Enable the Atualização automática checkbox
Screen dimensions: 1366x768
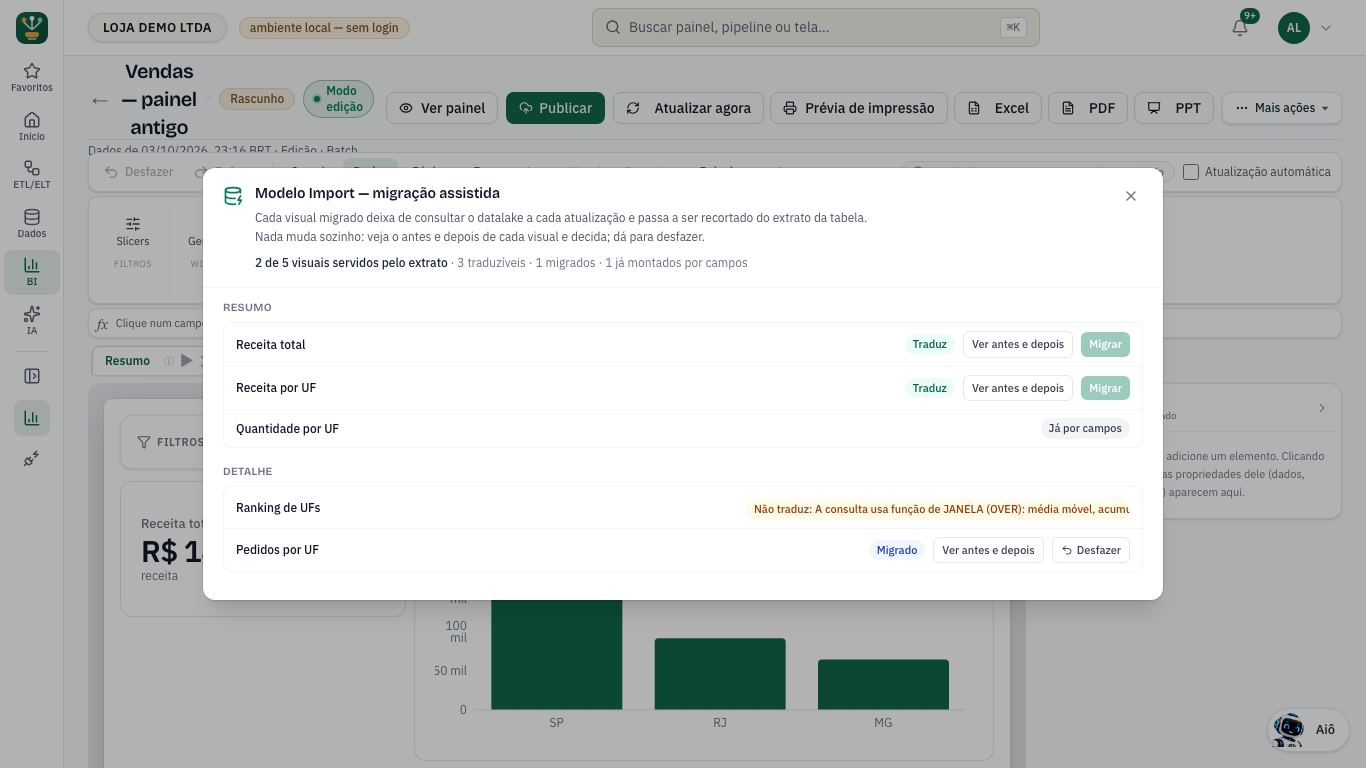point(1191,172)
